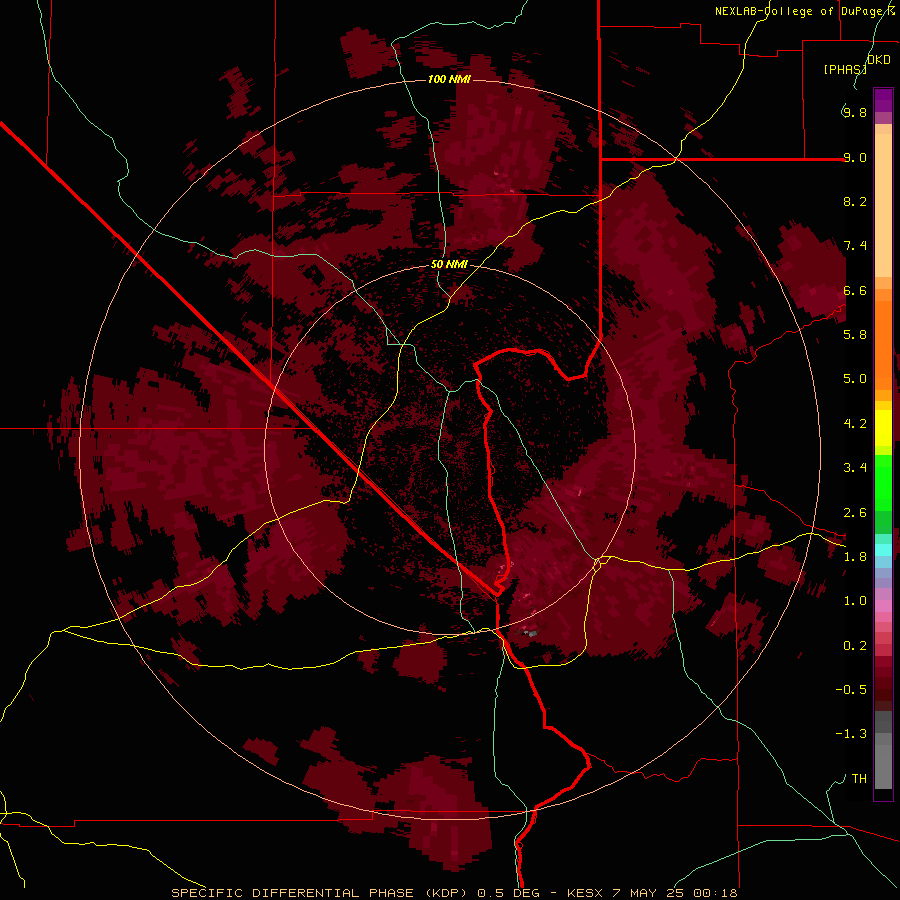Click the [PHAS] legend unit label
The image size is (900, 900).
[x=845, y=69]
